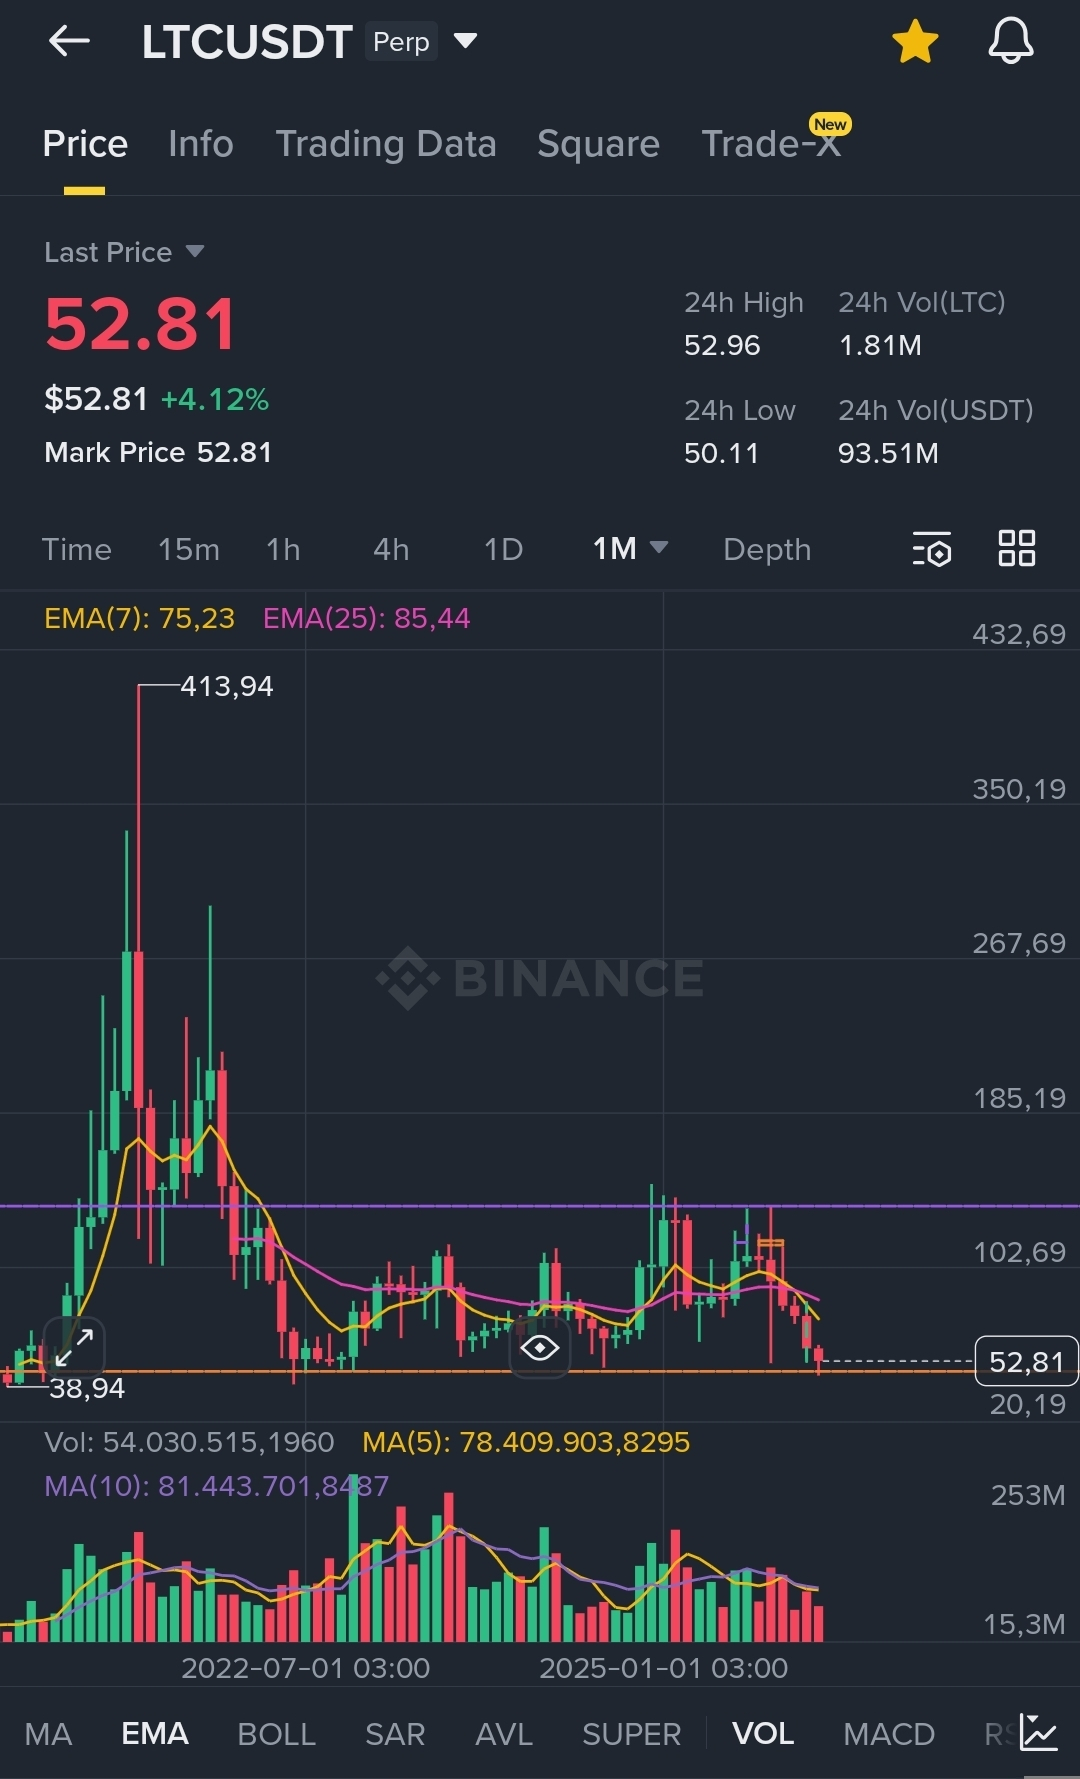Viewport: 1080px width, 1779px height.
Task: Open the Square tab
Action: click(598, 144)
